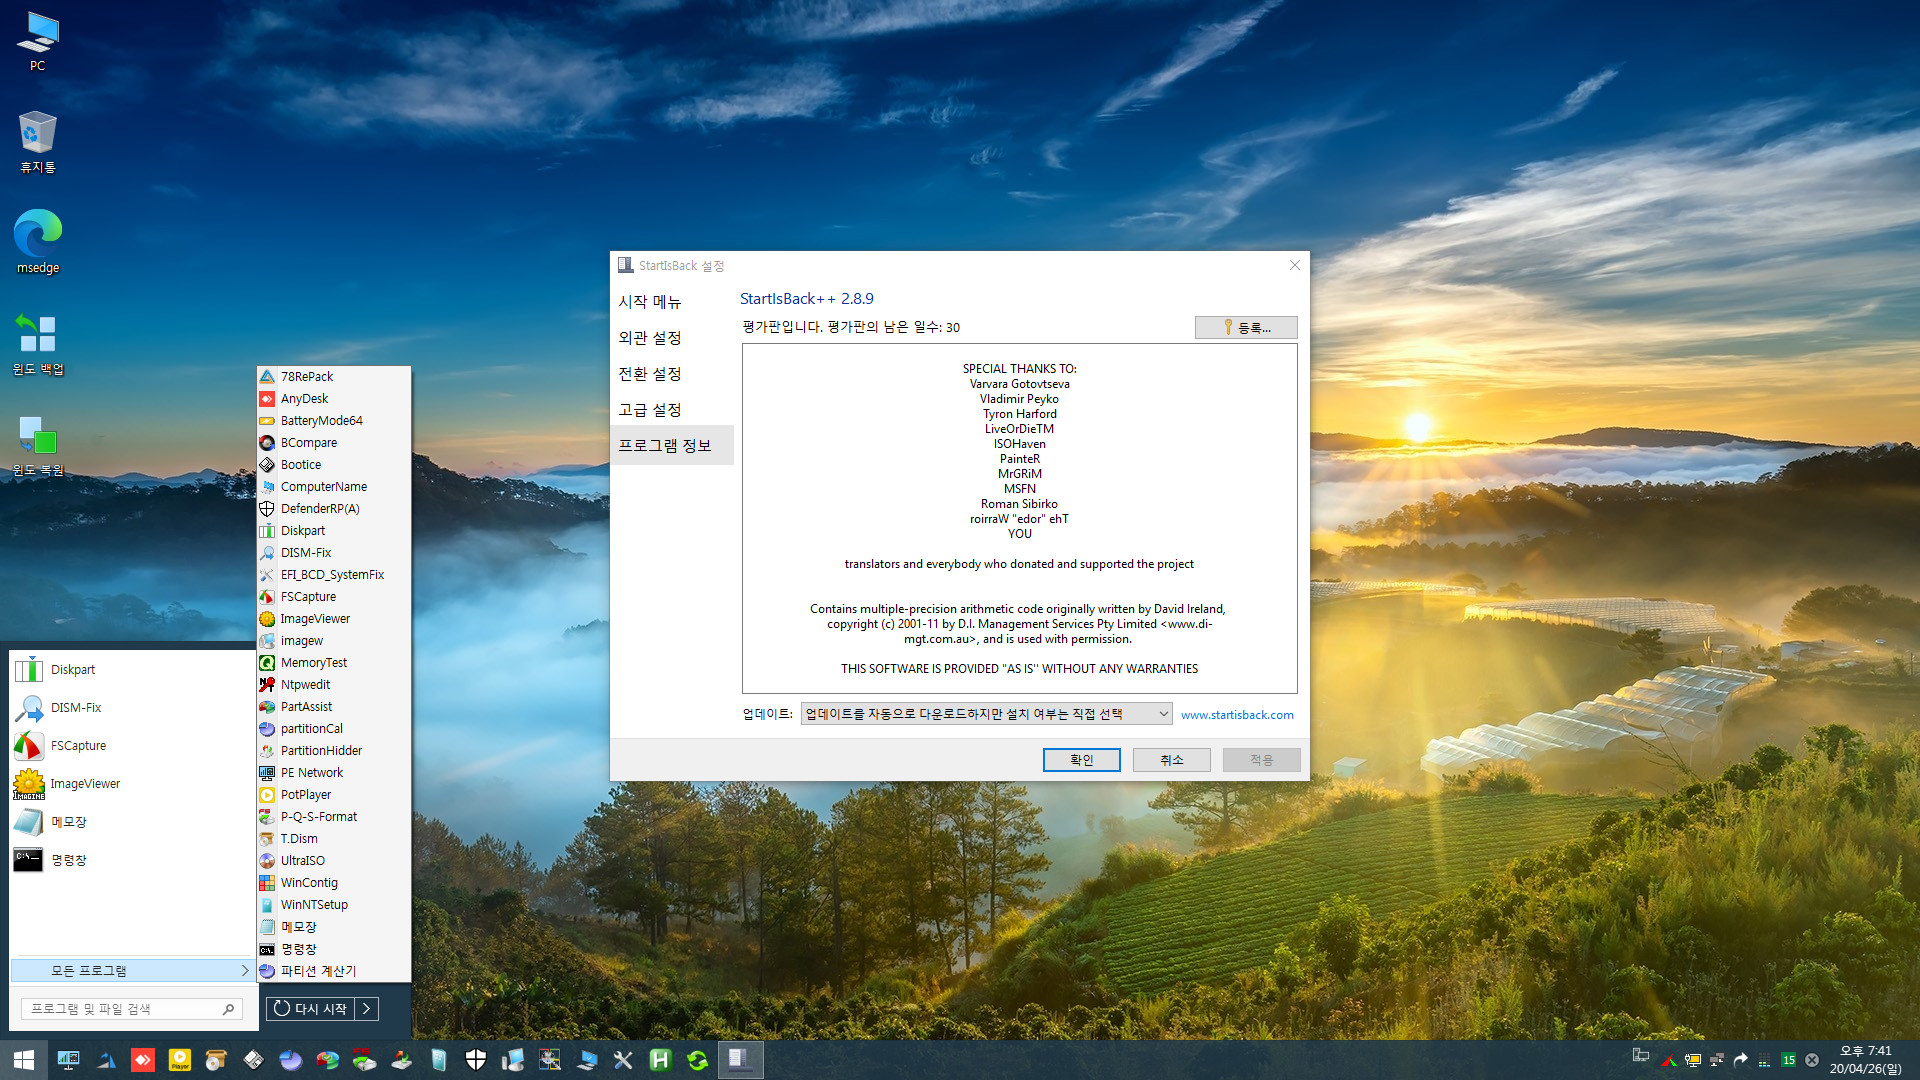Click Diskpart icon in start menu pinned list
This screenshot has height=1080, width=1920.
[x=28, y=670]
